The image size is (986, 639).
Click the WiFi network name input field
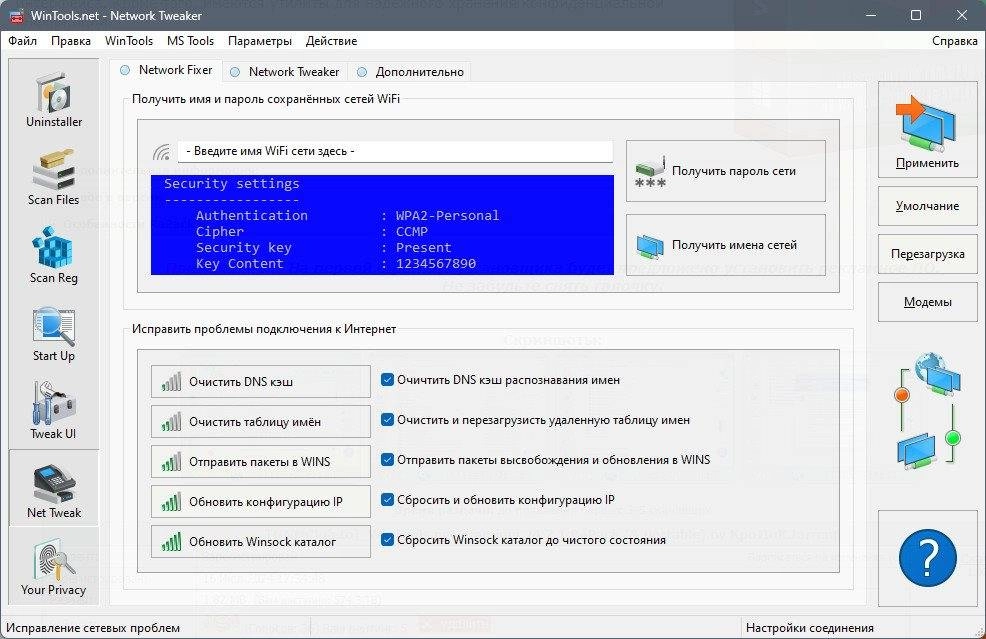pos(396,152)
